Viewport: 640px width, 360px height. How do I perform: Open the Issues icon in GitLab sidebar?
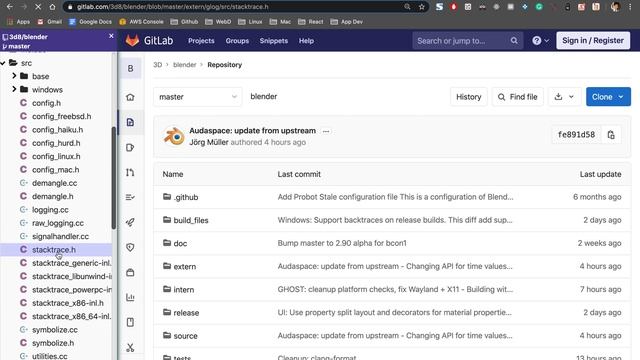pos(130,147)
